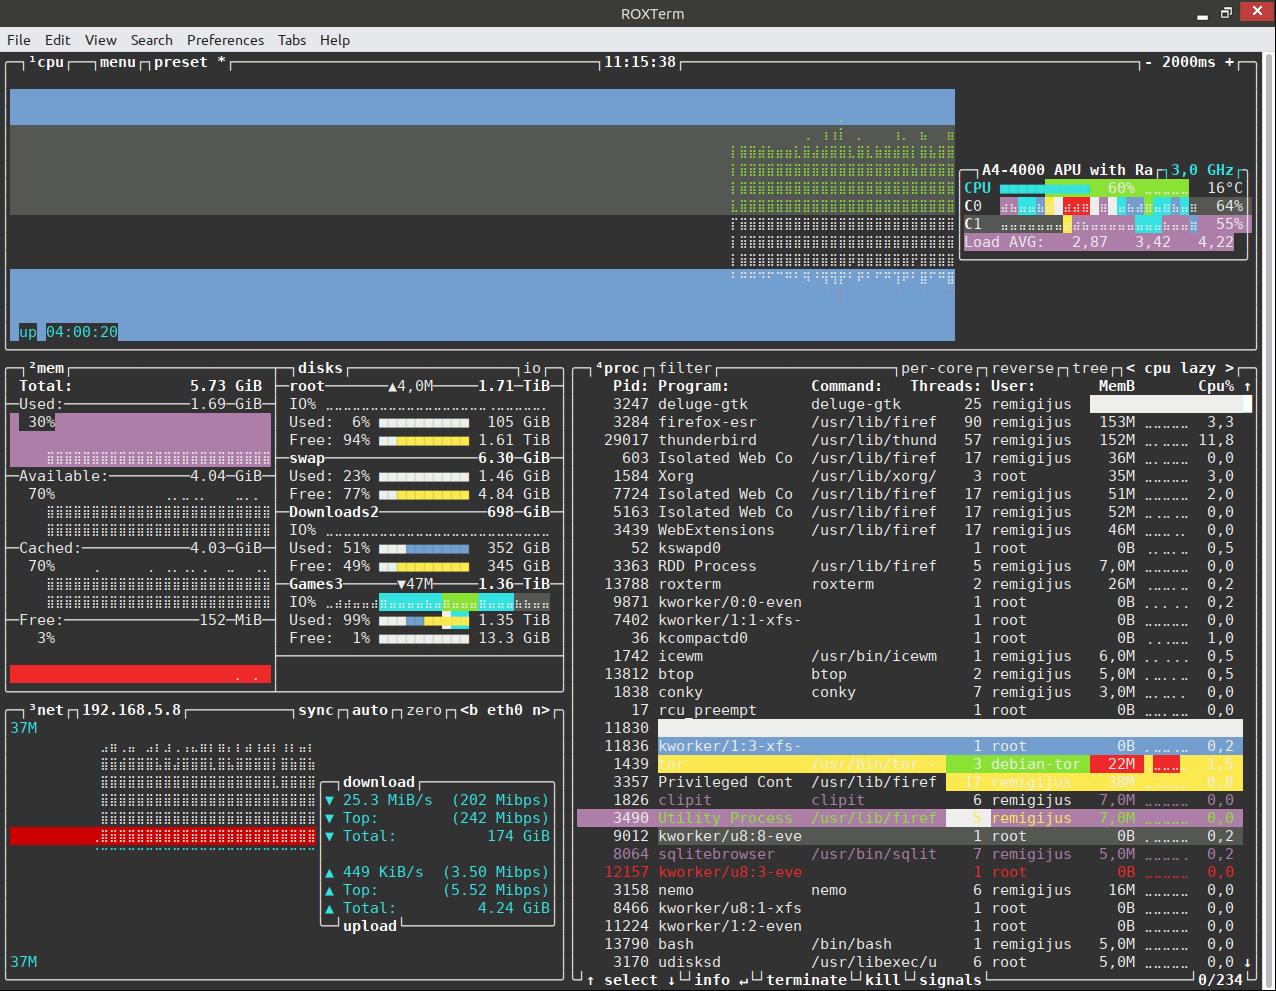
Task: Toggle the net zero option
Action: [424, 710]
